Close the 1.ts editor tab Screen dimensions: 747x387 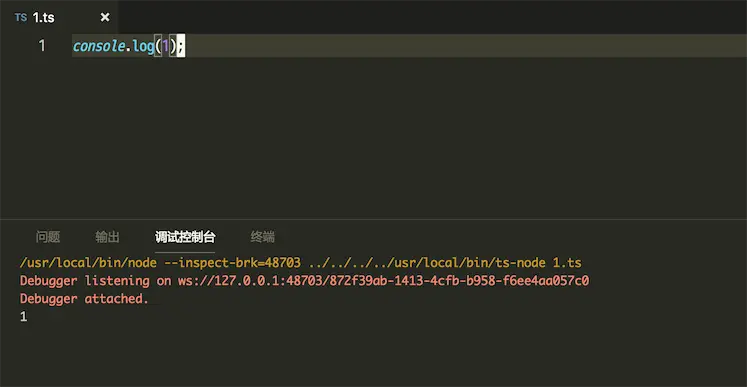point(105,18)
